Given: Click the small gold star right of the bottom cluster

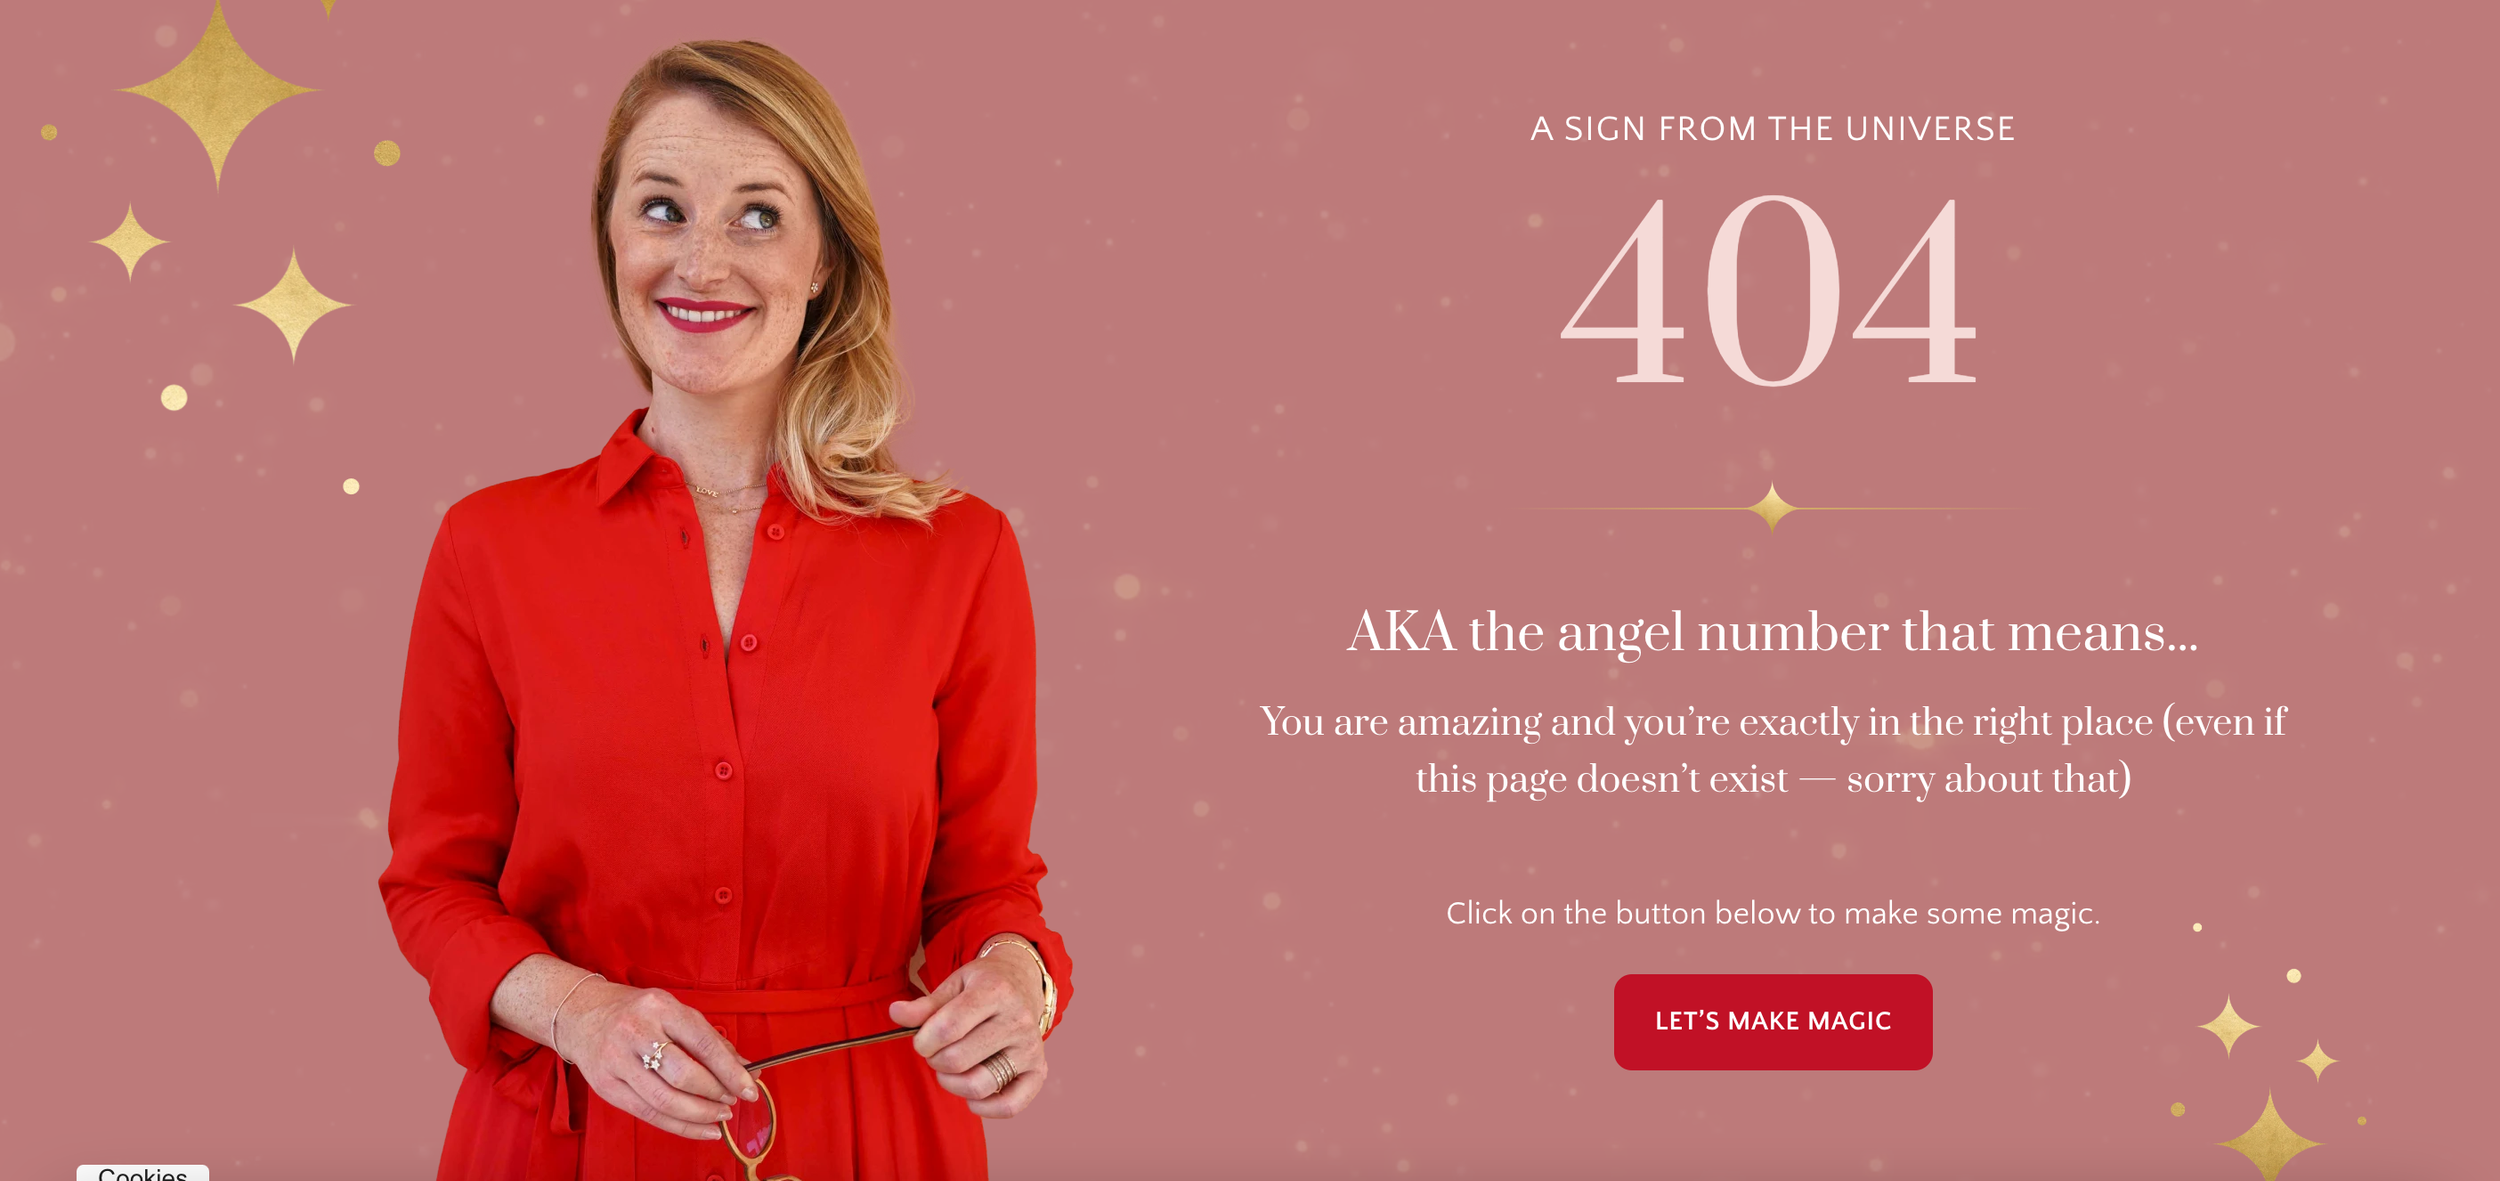Looking at the screenshot, I should tap(2317, 1060).
